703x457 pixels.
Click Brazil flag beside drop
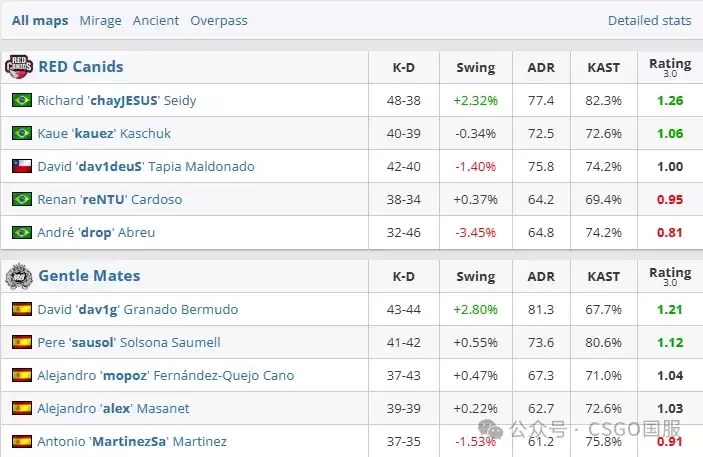tap(22, 232)
